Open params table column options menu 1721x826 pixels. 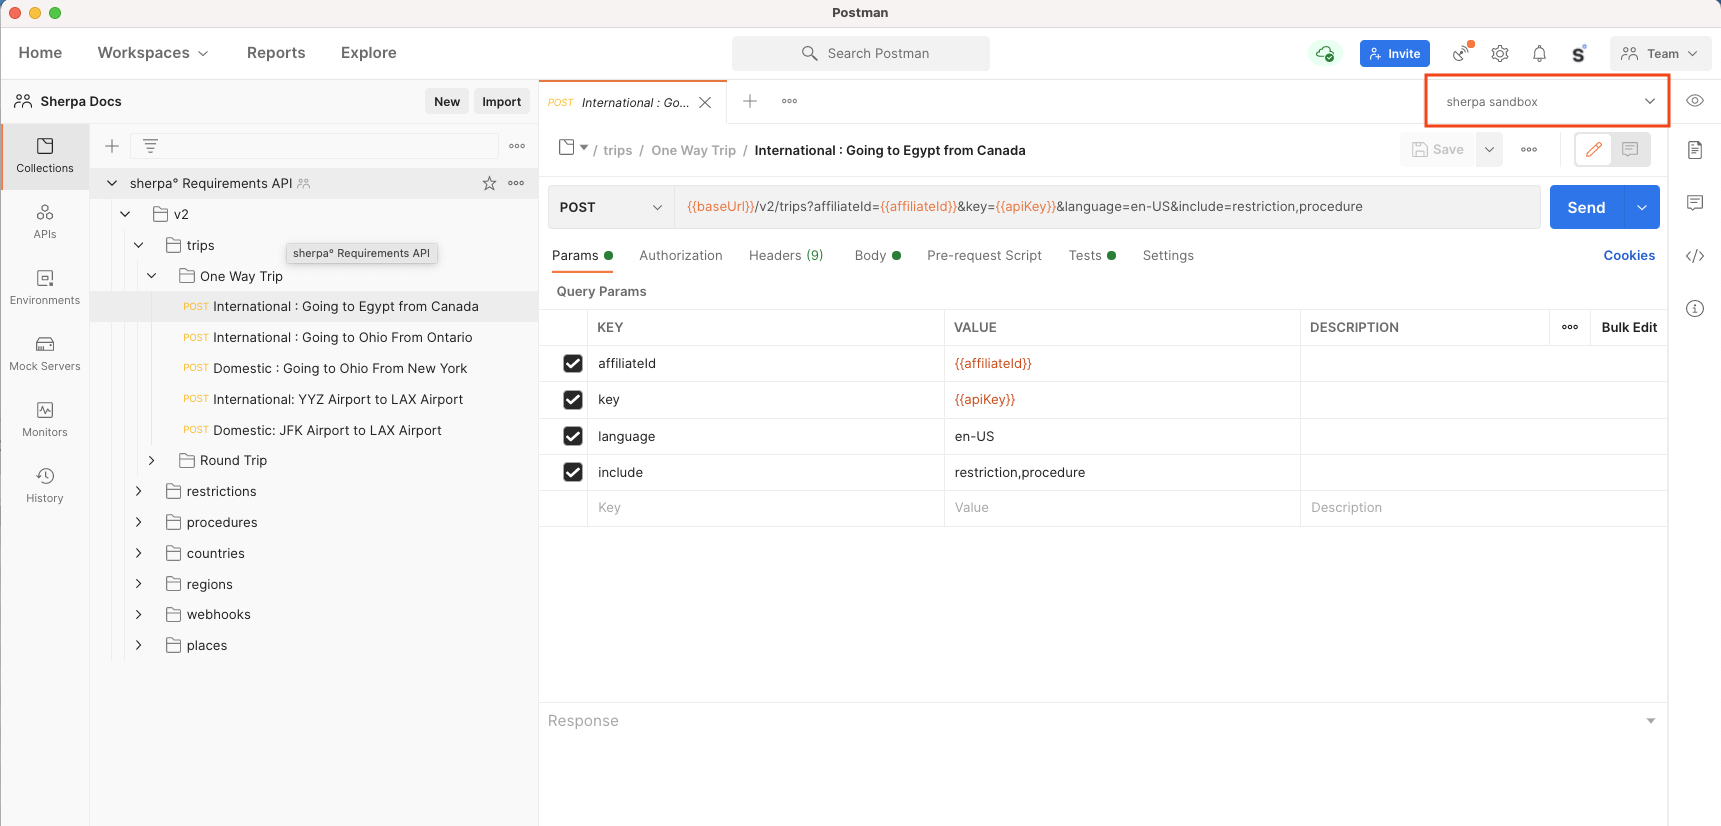click(1570, 327)
